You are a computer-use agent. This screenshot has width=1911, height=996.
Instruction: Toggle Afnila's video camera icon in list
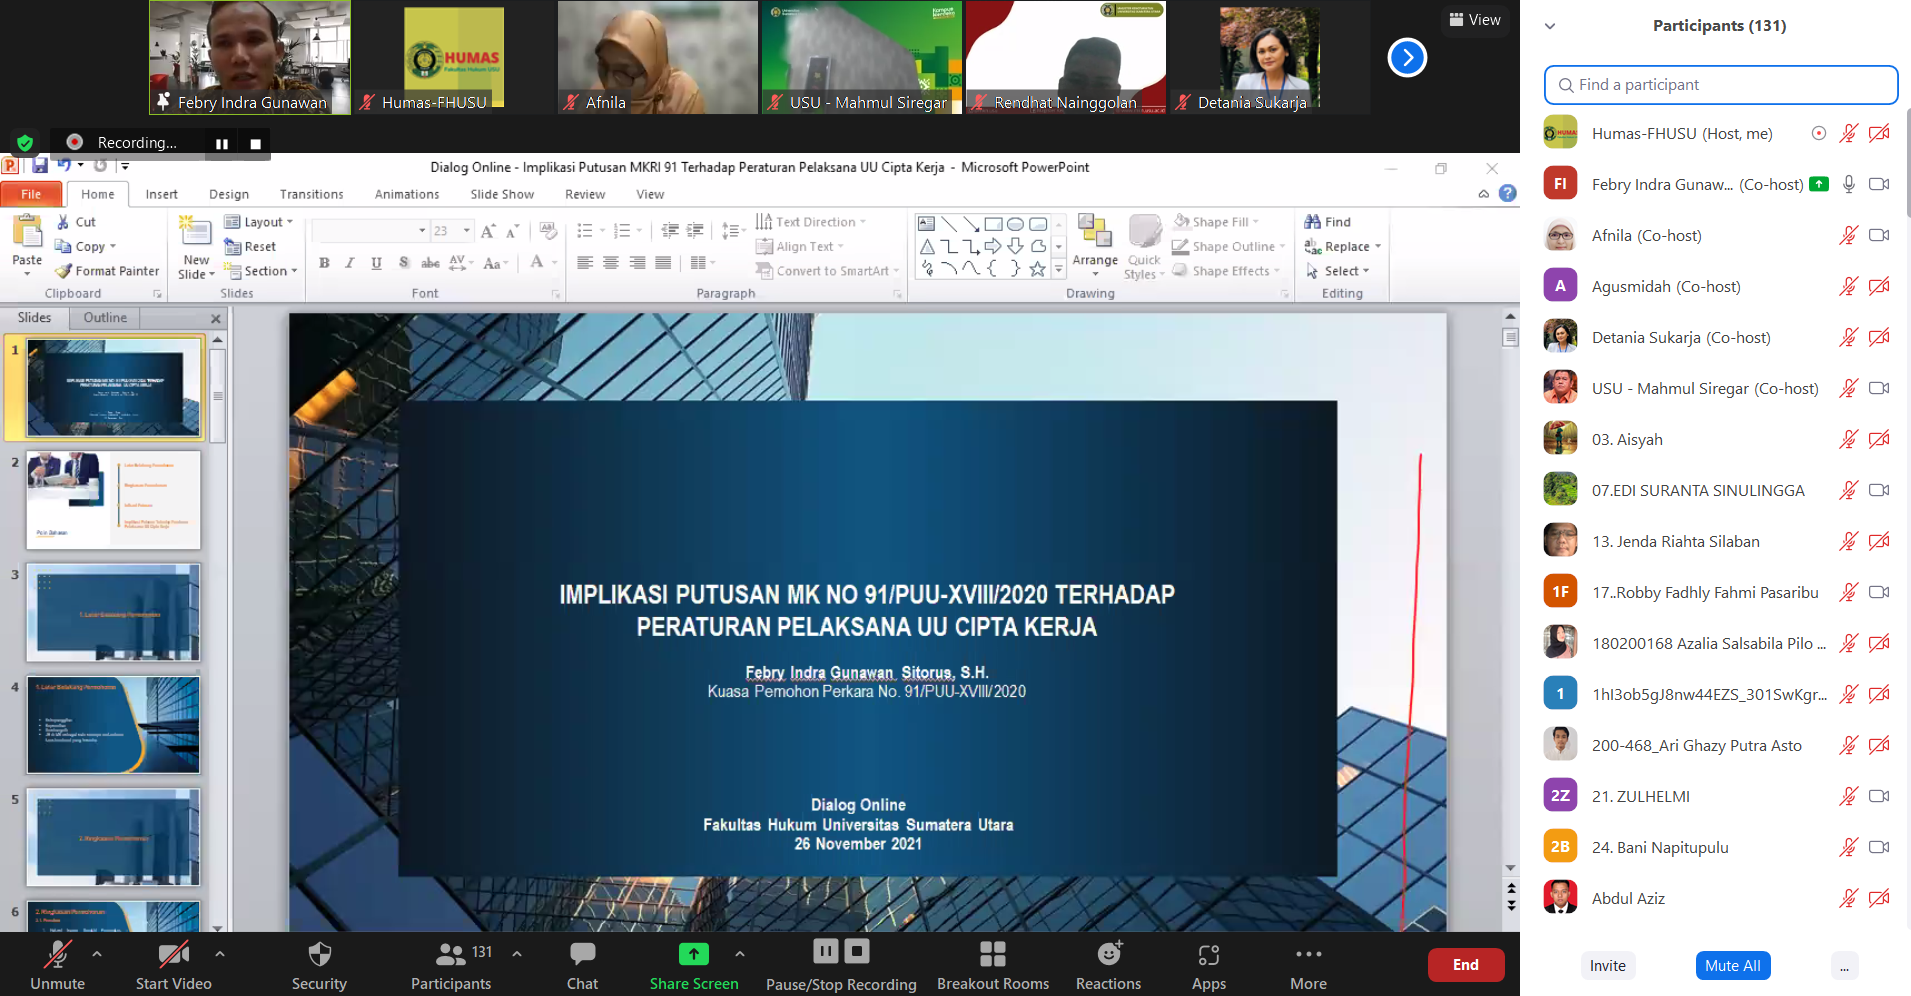(x=1879, y=235)
